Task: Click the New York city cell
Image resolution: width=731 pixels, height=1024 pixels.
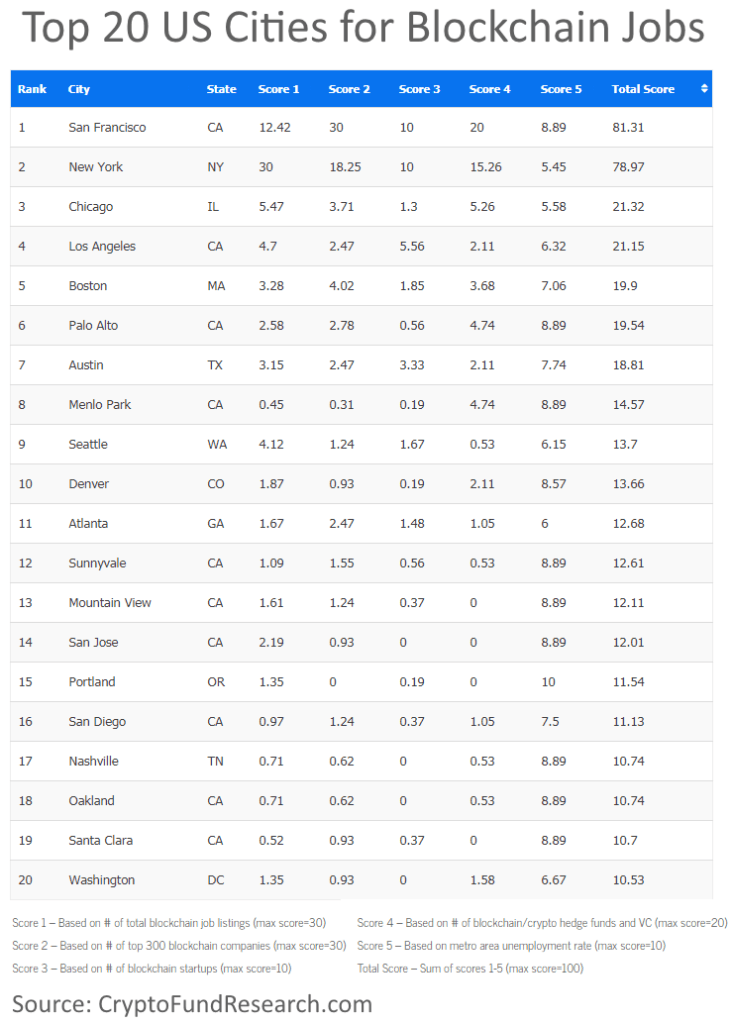Action: pos(96,167)
